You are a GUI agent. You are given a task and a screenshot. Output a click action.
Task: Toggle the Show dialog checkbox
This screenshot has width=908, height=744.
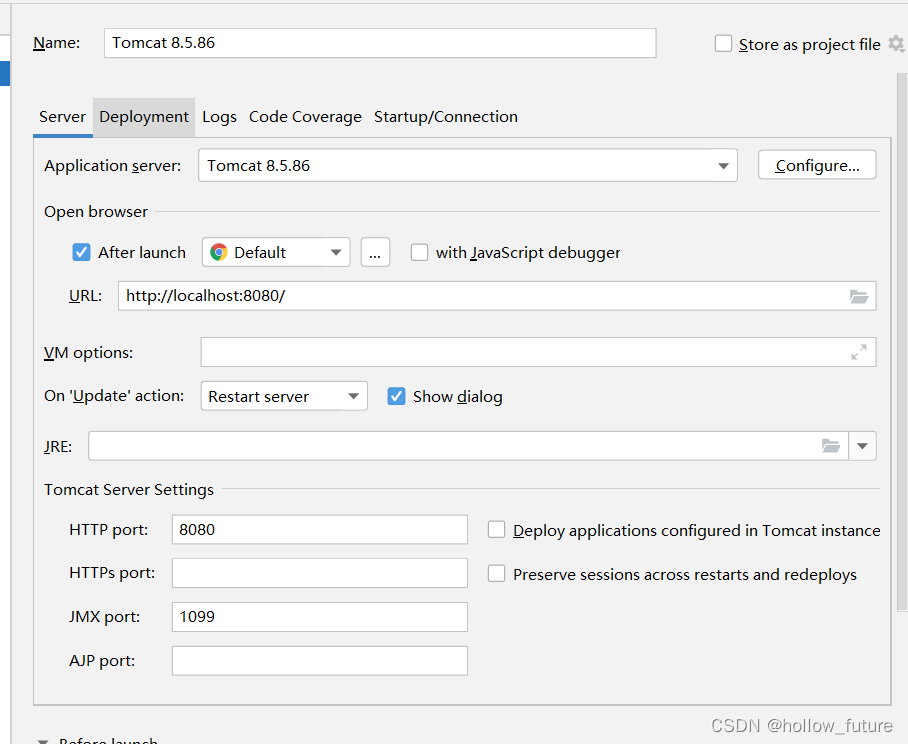click(396, 396)
